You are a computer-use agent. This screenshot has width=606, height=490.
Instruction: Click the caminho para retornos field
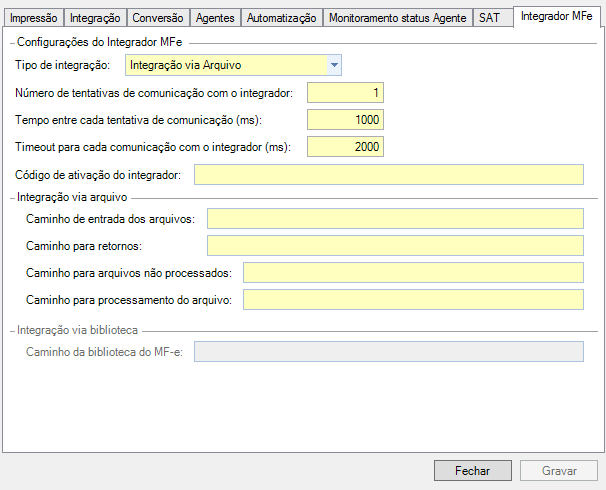[394, 245]
